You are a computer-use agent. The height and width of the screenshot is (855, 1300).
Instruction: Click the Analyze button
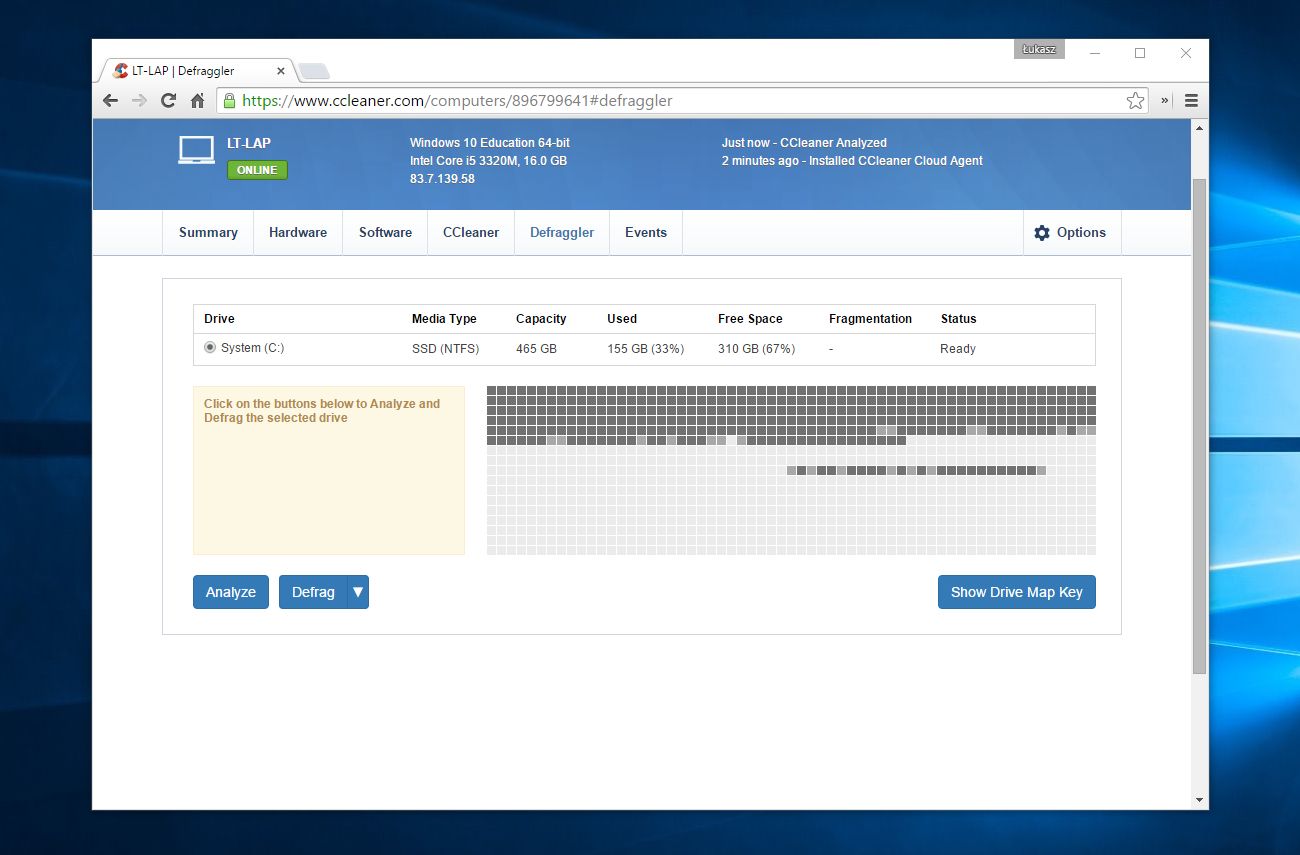(x=231, y=592)
